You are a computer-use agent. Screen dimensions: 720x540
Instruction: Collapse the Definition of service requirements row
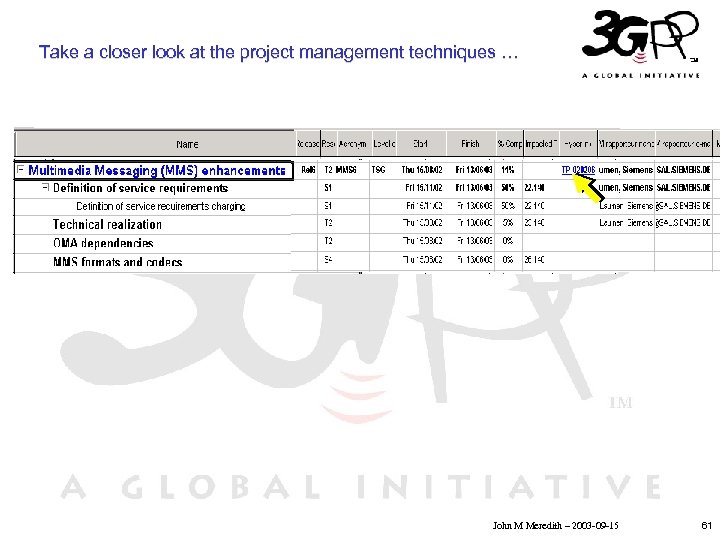point(45,187)
